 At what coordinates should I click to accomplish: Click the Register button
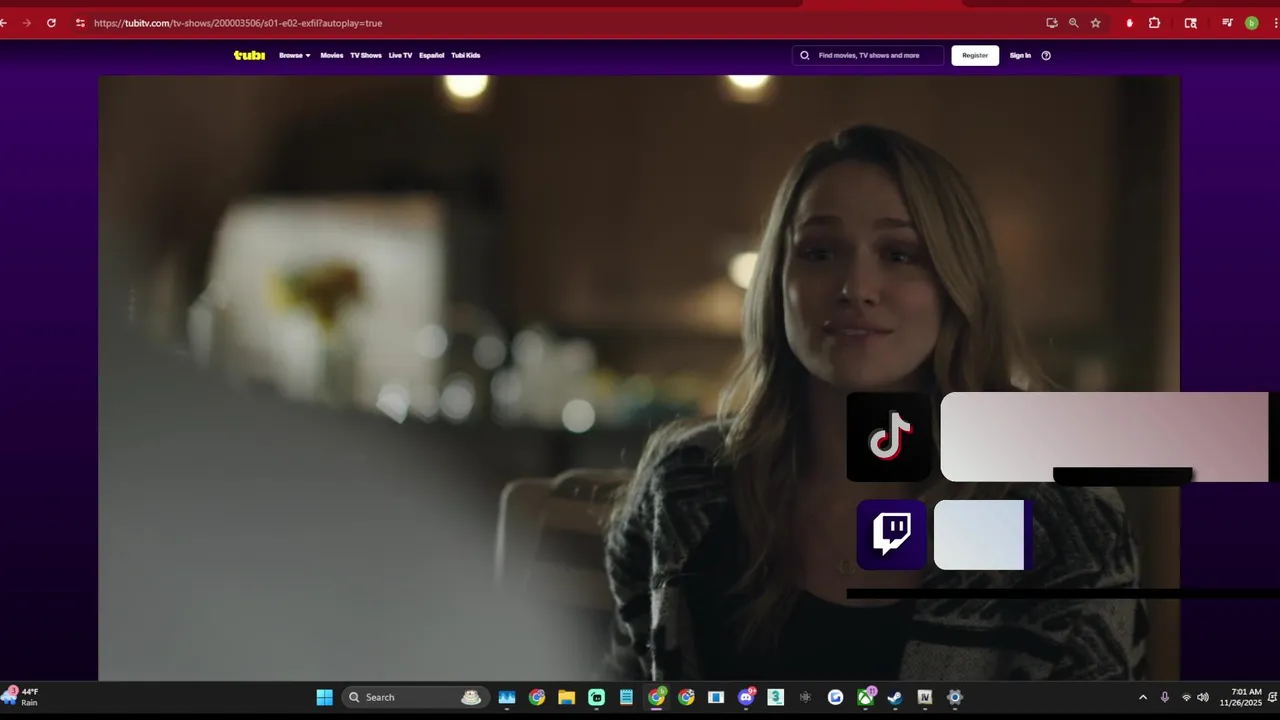tap(975, 55)
